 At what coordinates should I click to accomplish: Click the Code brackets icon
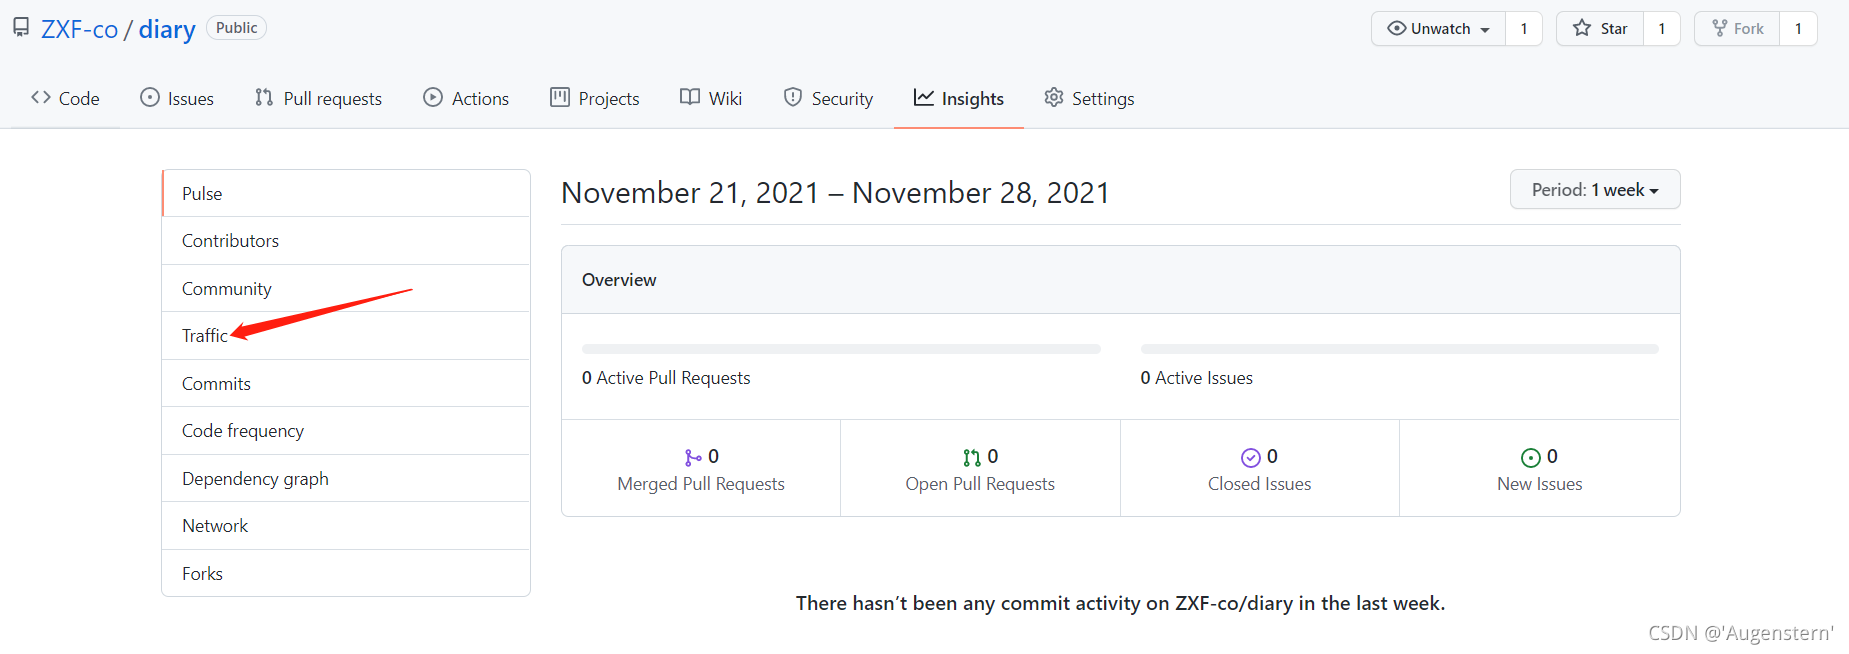[41, 97]
